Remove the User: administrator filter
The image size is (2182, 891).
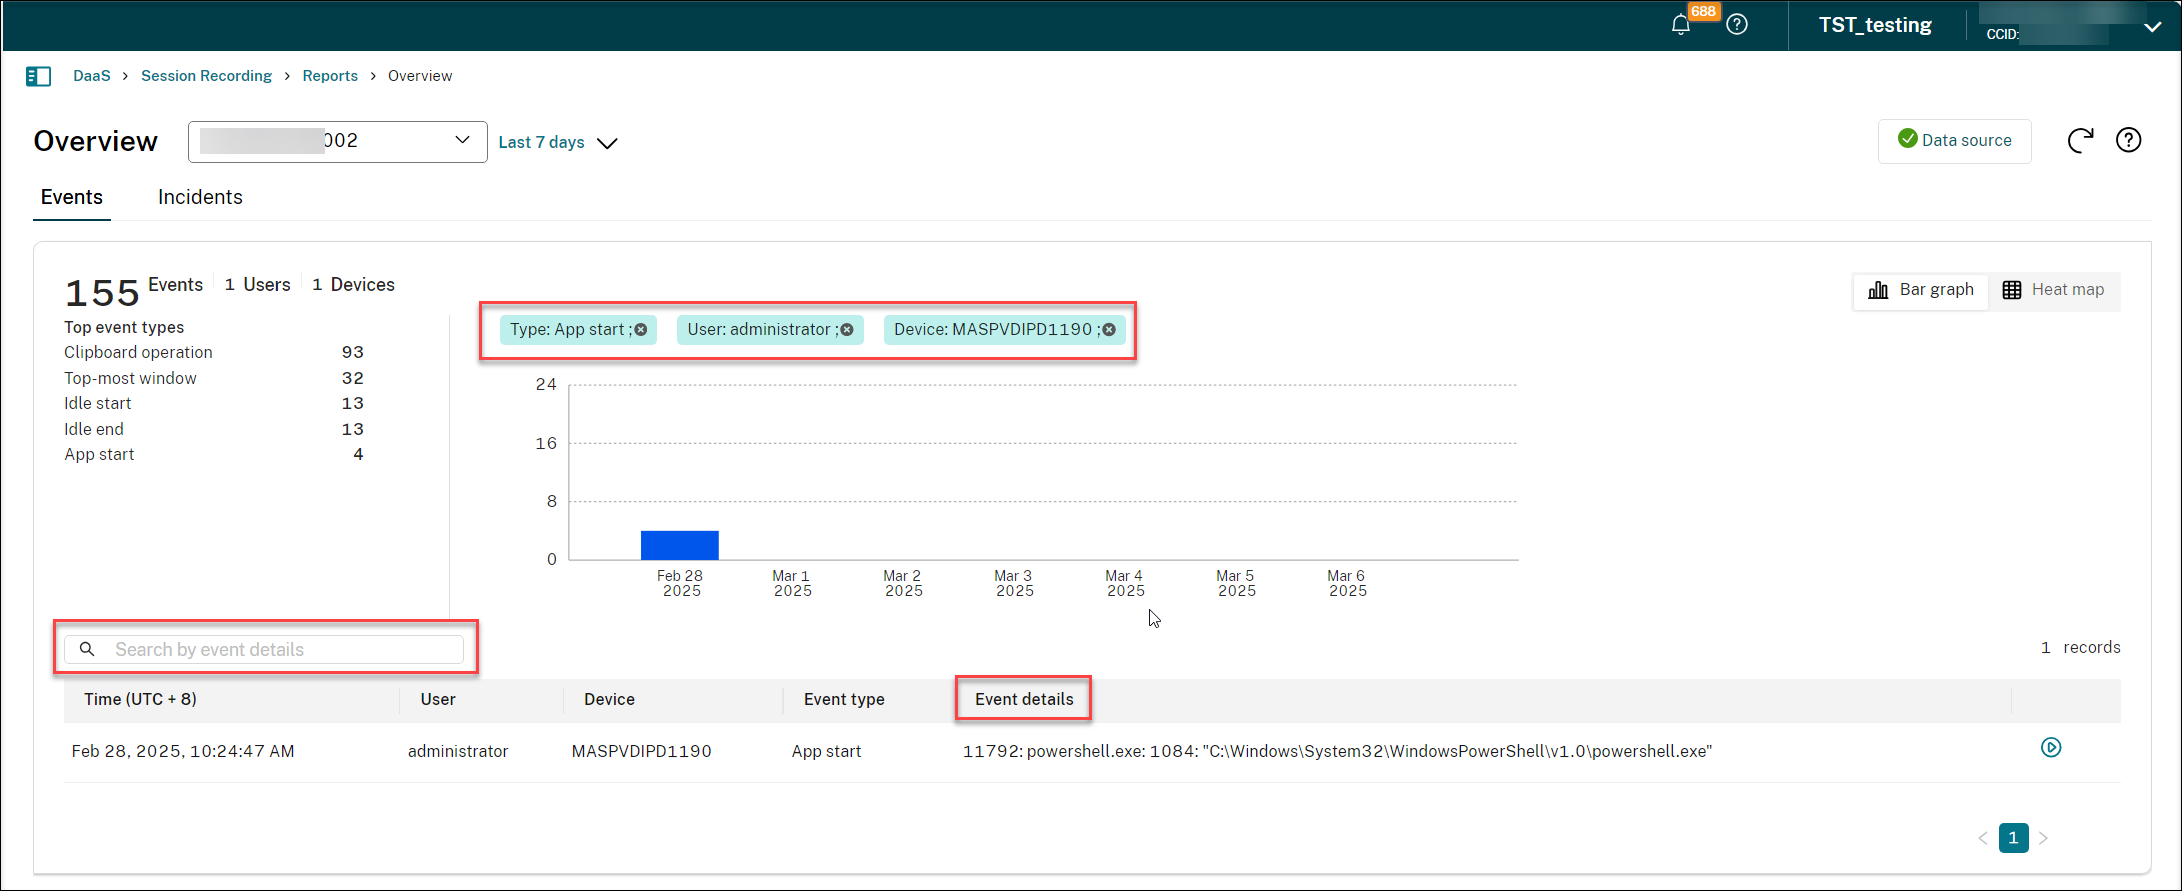tap(847, 330)
